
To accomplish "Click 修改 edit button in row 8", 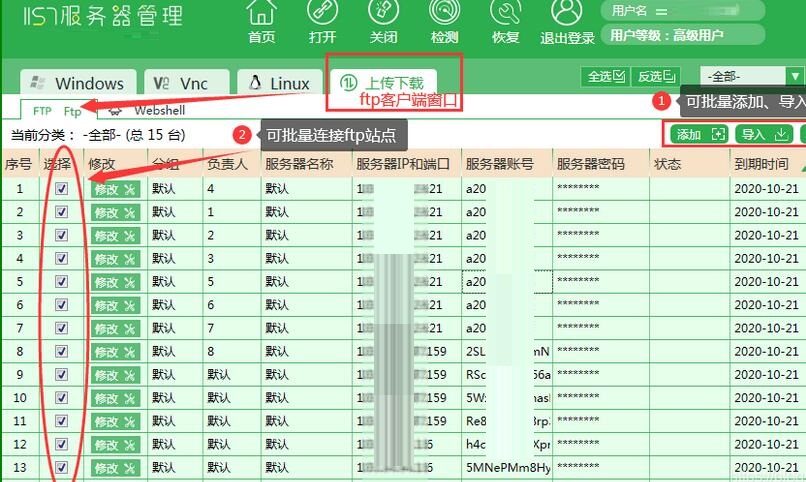I will pos(116,351).
